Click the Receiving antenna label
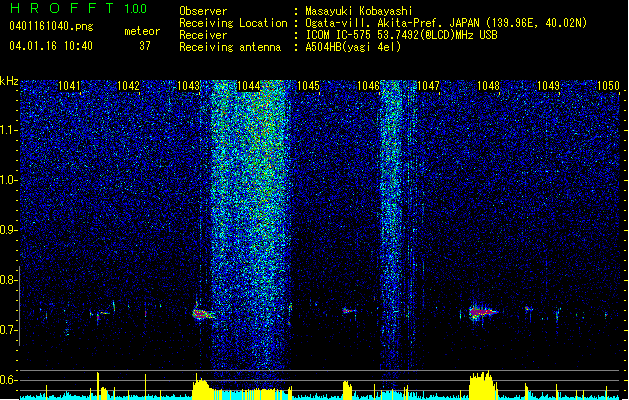 coord(230,47)
